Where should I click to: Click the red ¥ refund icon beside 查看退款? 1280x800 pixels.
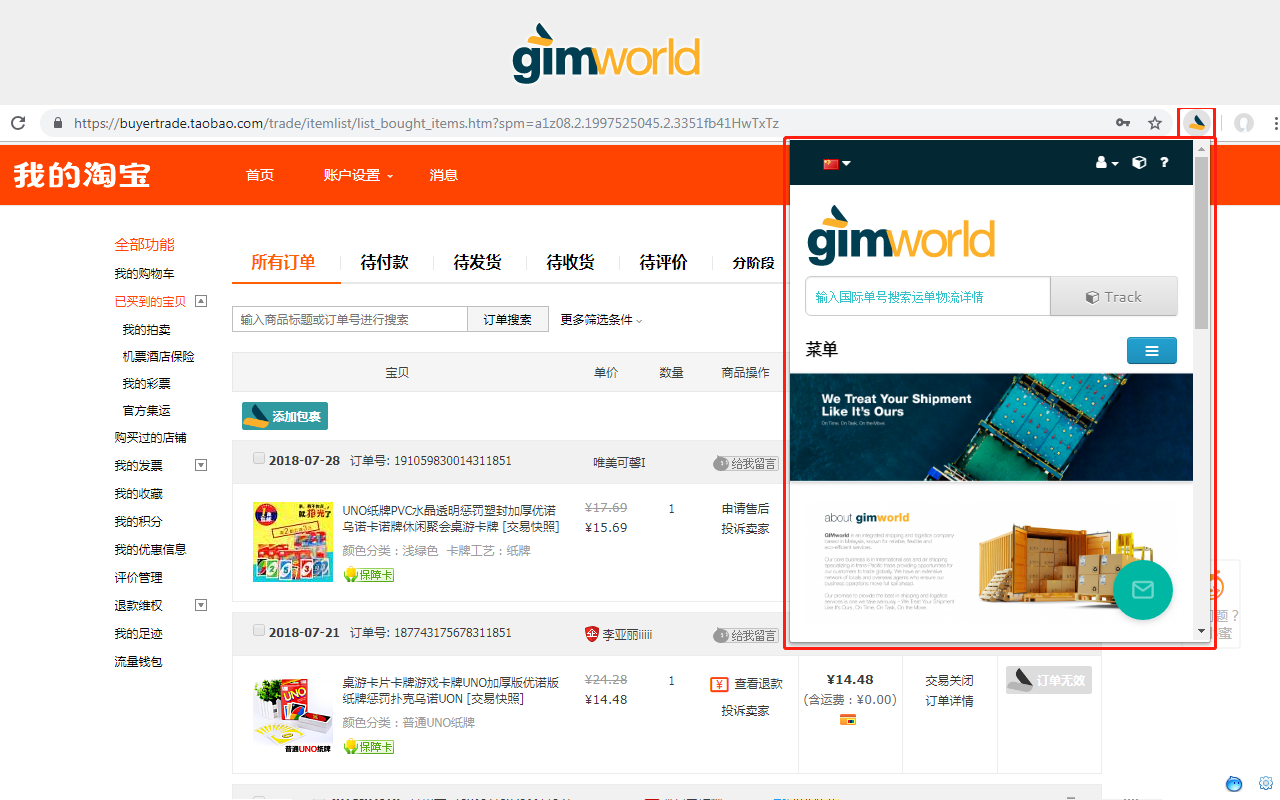(x=719, y=684)
